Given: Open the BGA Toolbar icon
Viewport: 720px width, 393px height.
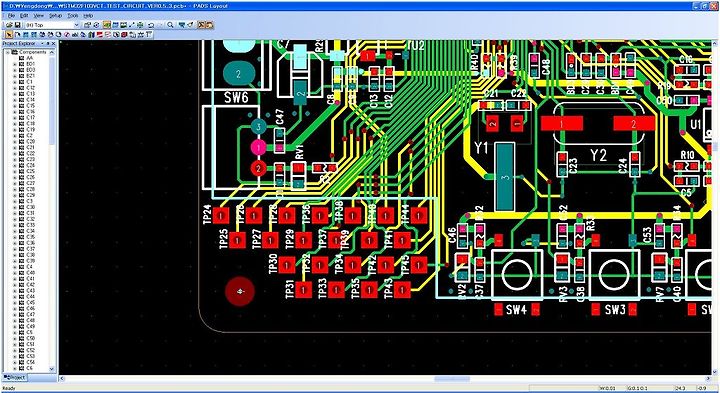Looking at the screenshot, I should tap(140, 25).
